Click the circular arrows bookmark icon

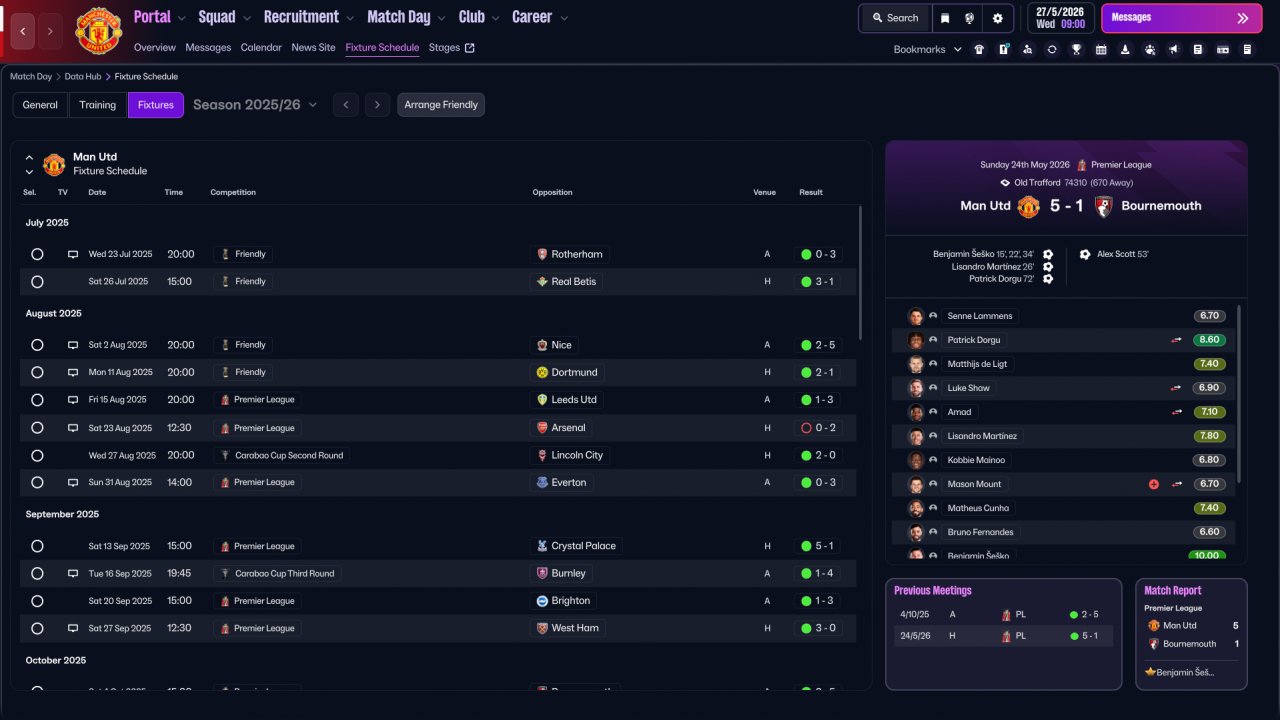(1052, 49)
